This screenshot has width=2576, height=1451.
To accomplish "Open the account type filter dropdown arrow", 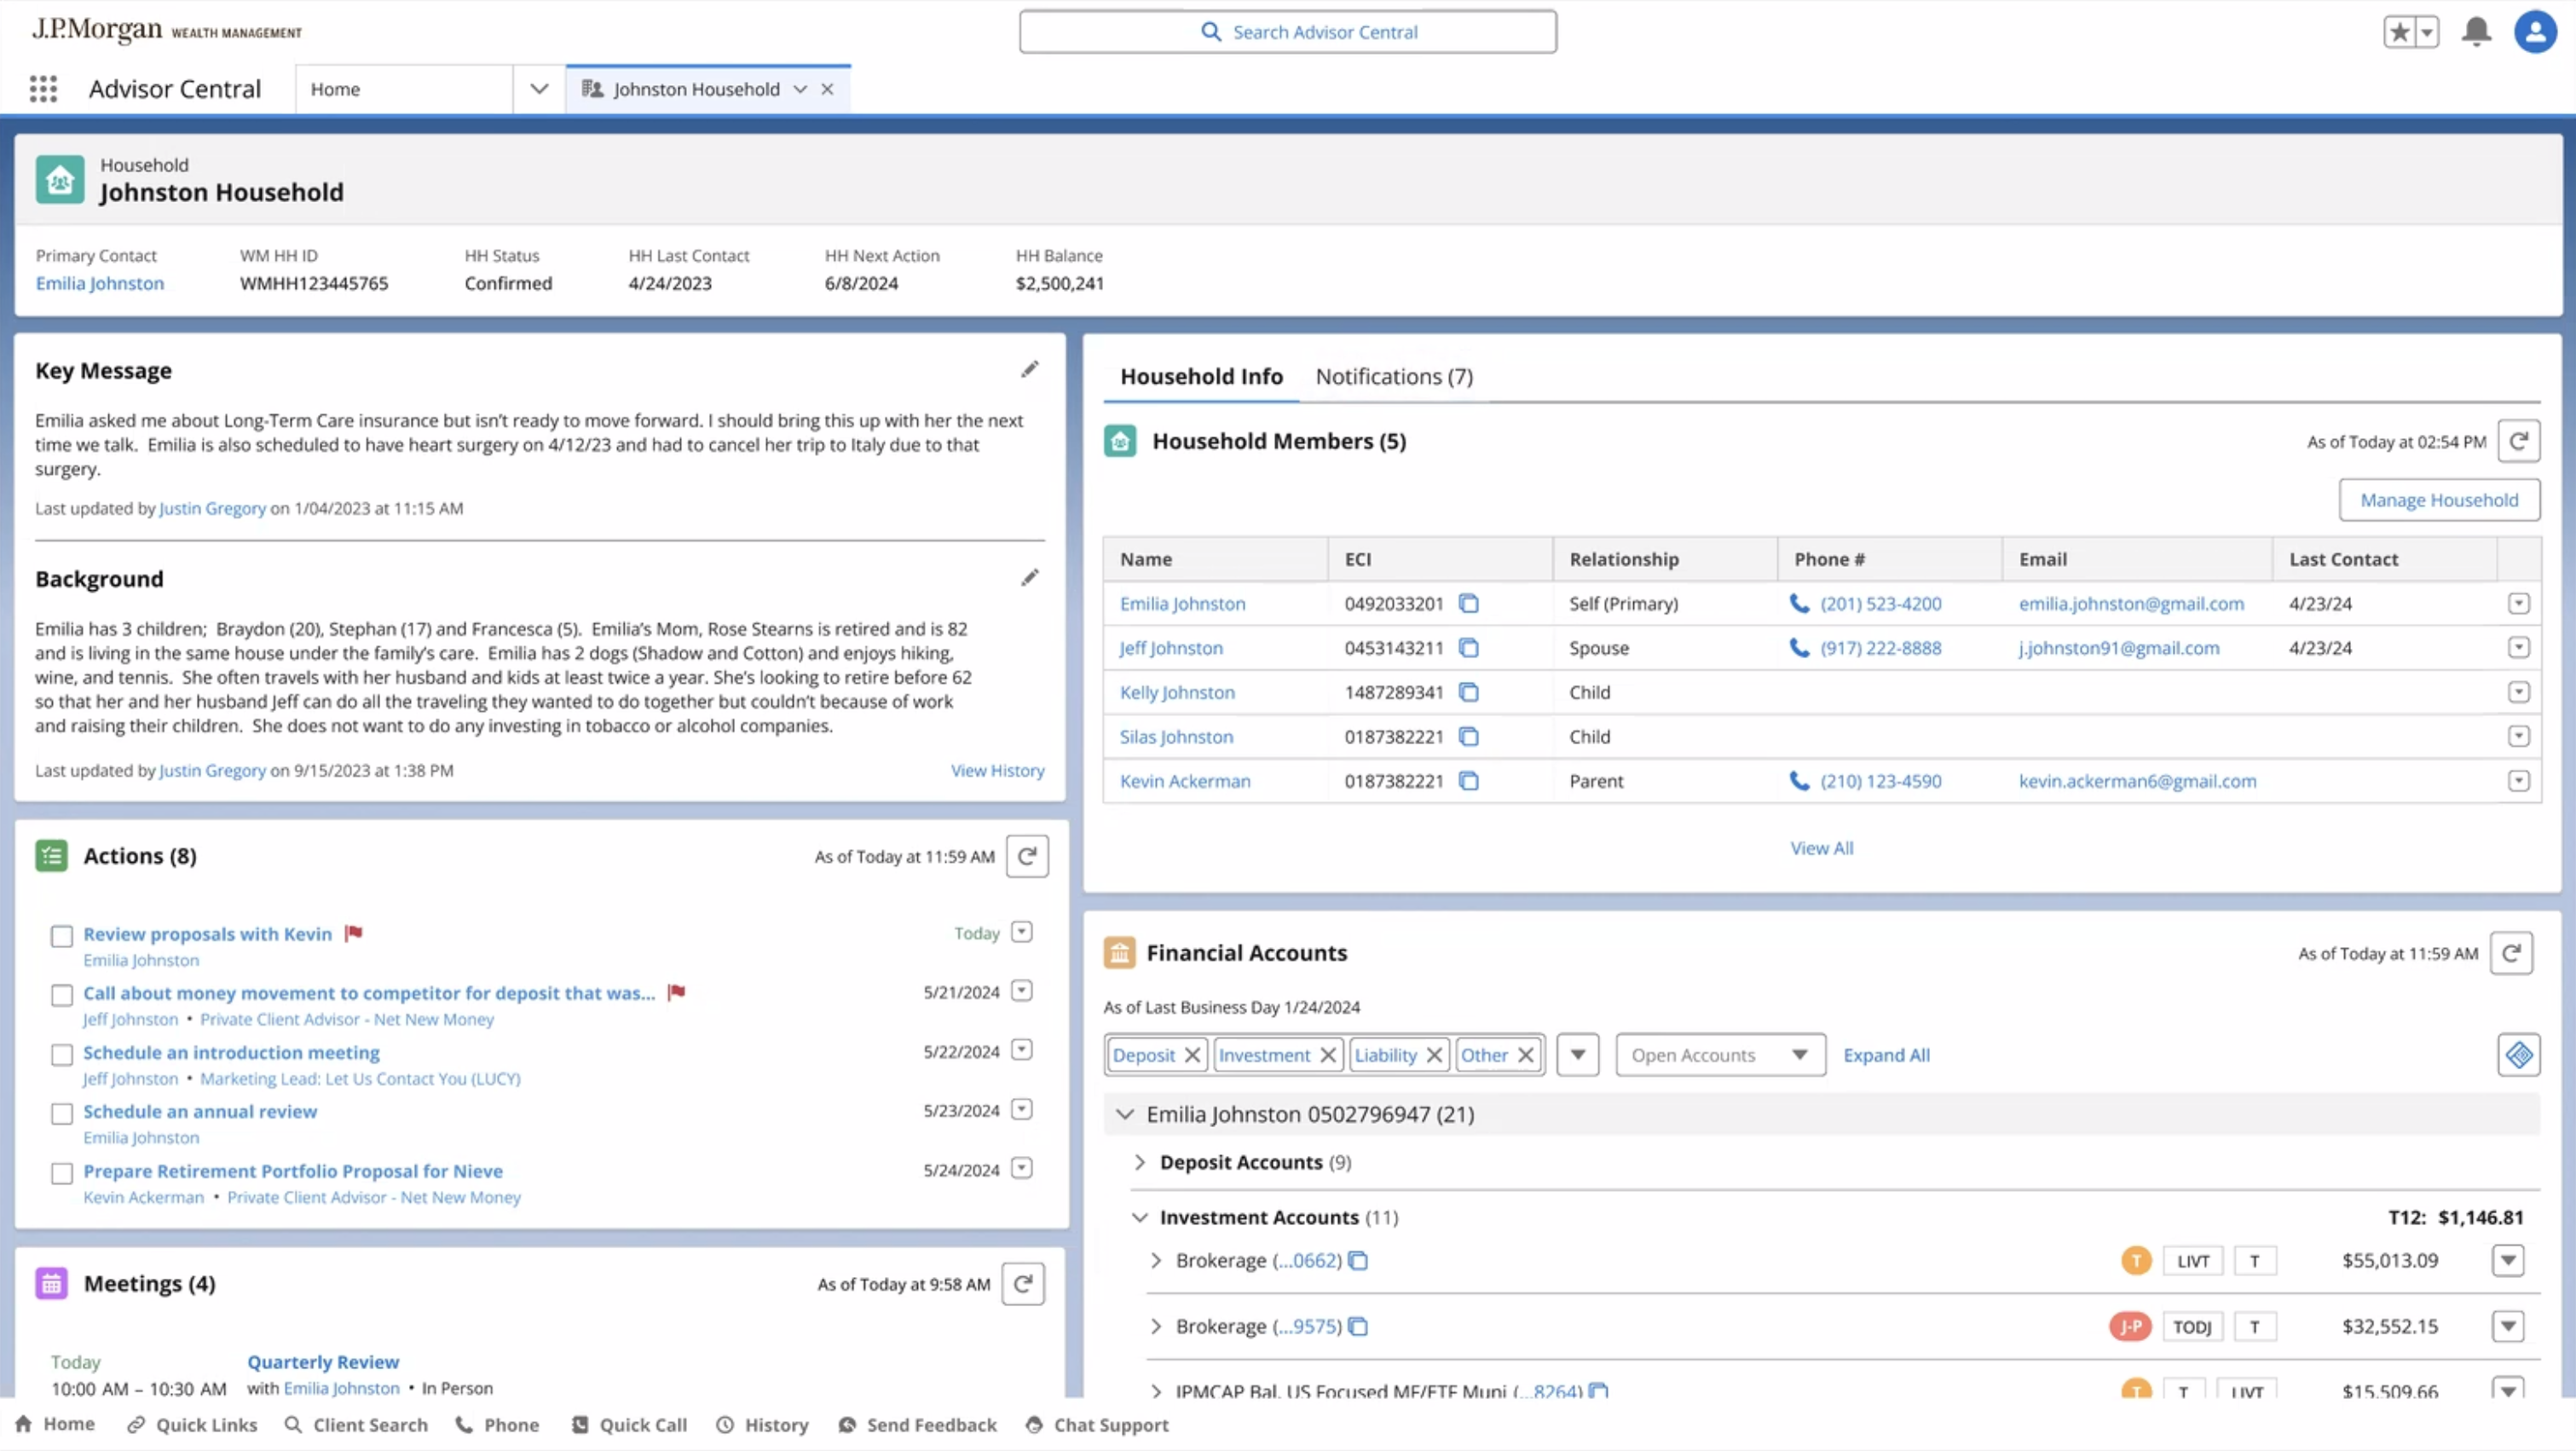I will click(1578, 1055).
